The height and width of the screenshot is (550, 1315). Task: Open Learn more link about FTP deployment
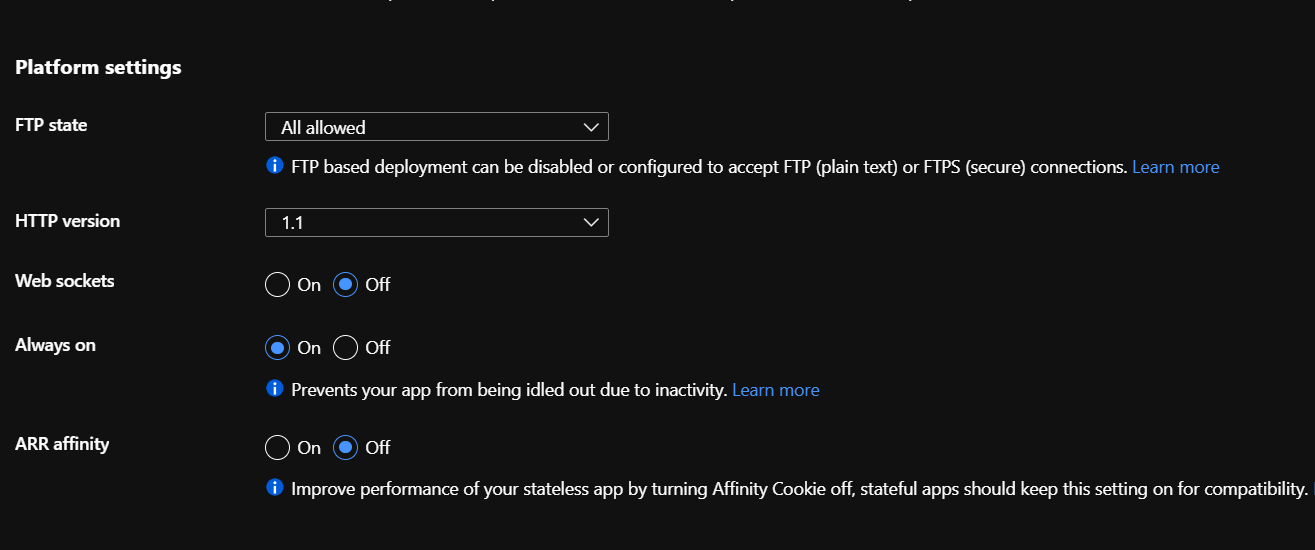click(x=1175, y=167)
